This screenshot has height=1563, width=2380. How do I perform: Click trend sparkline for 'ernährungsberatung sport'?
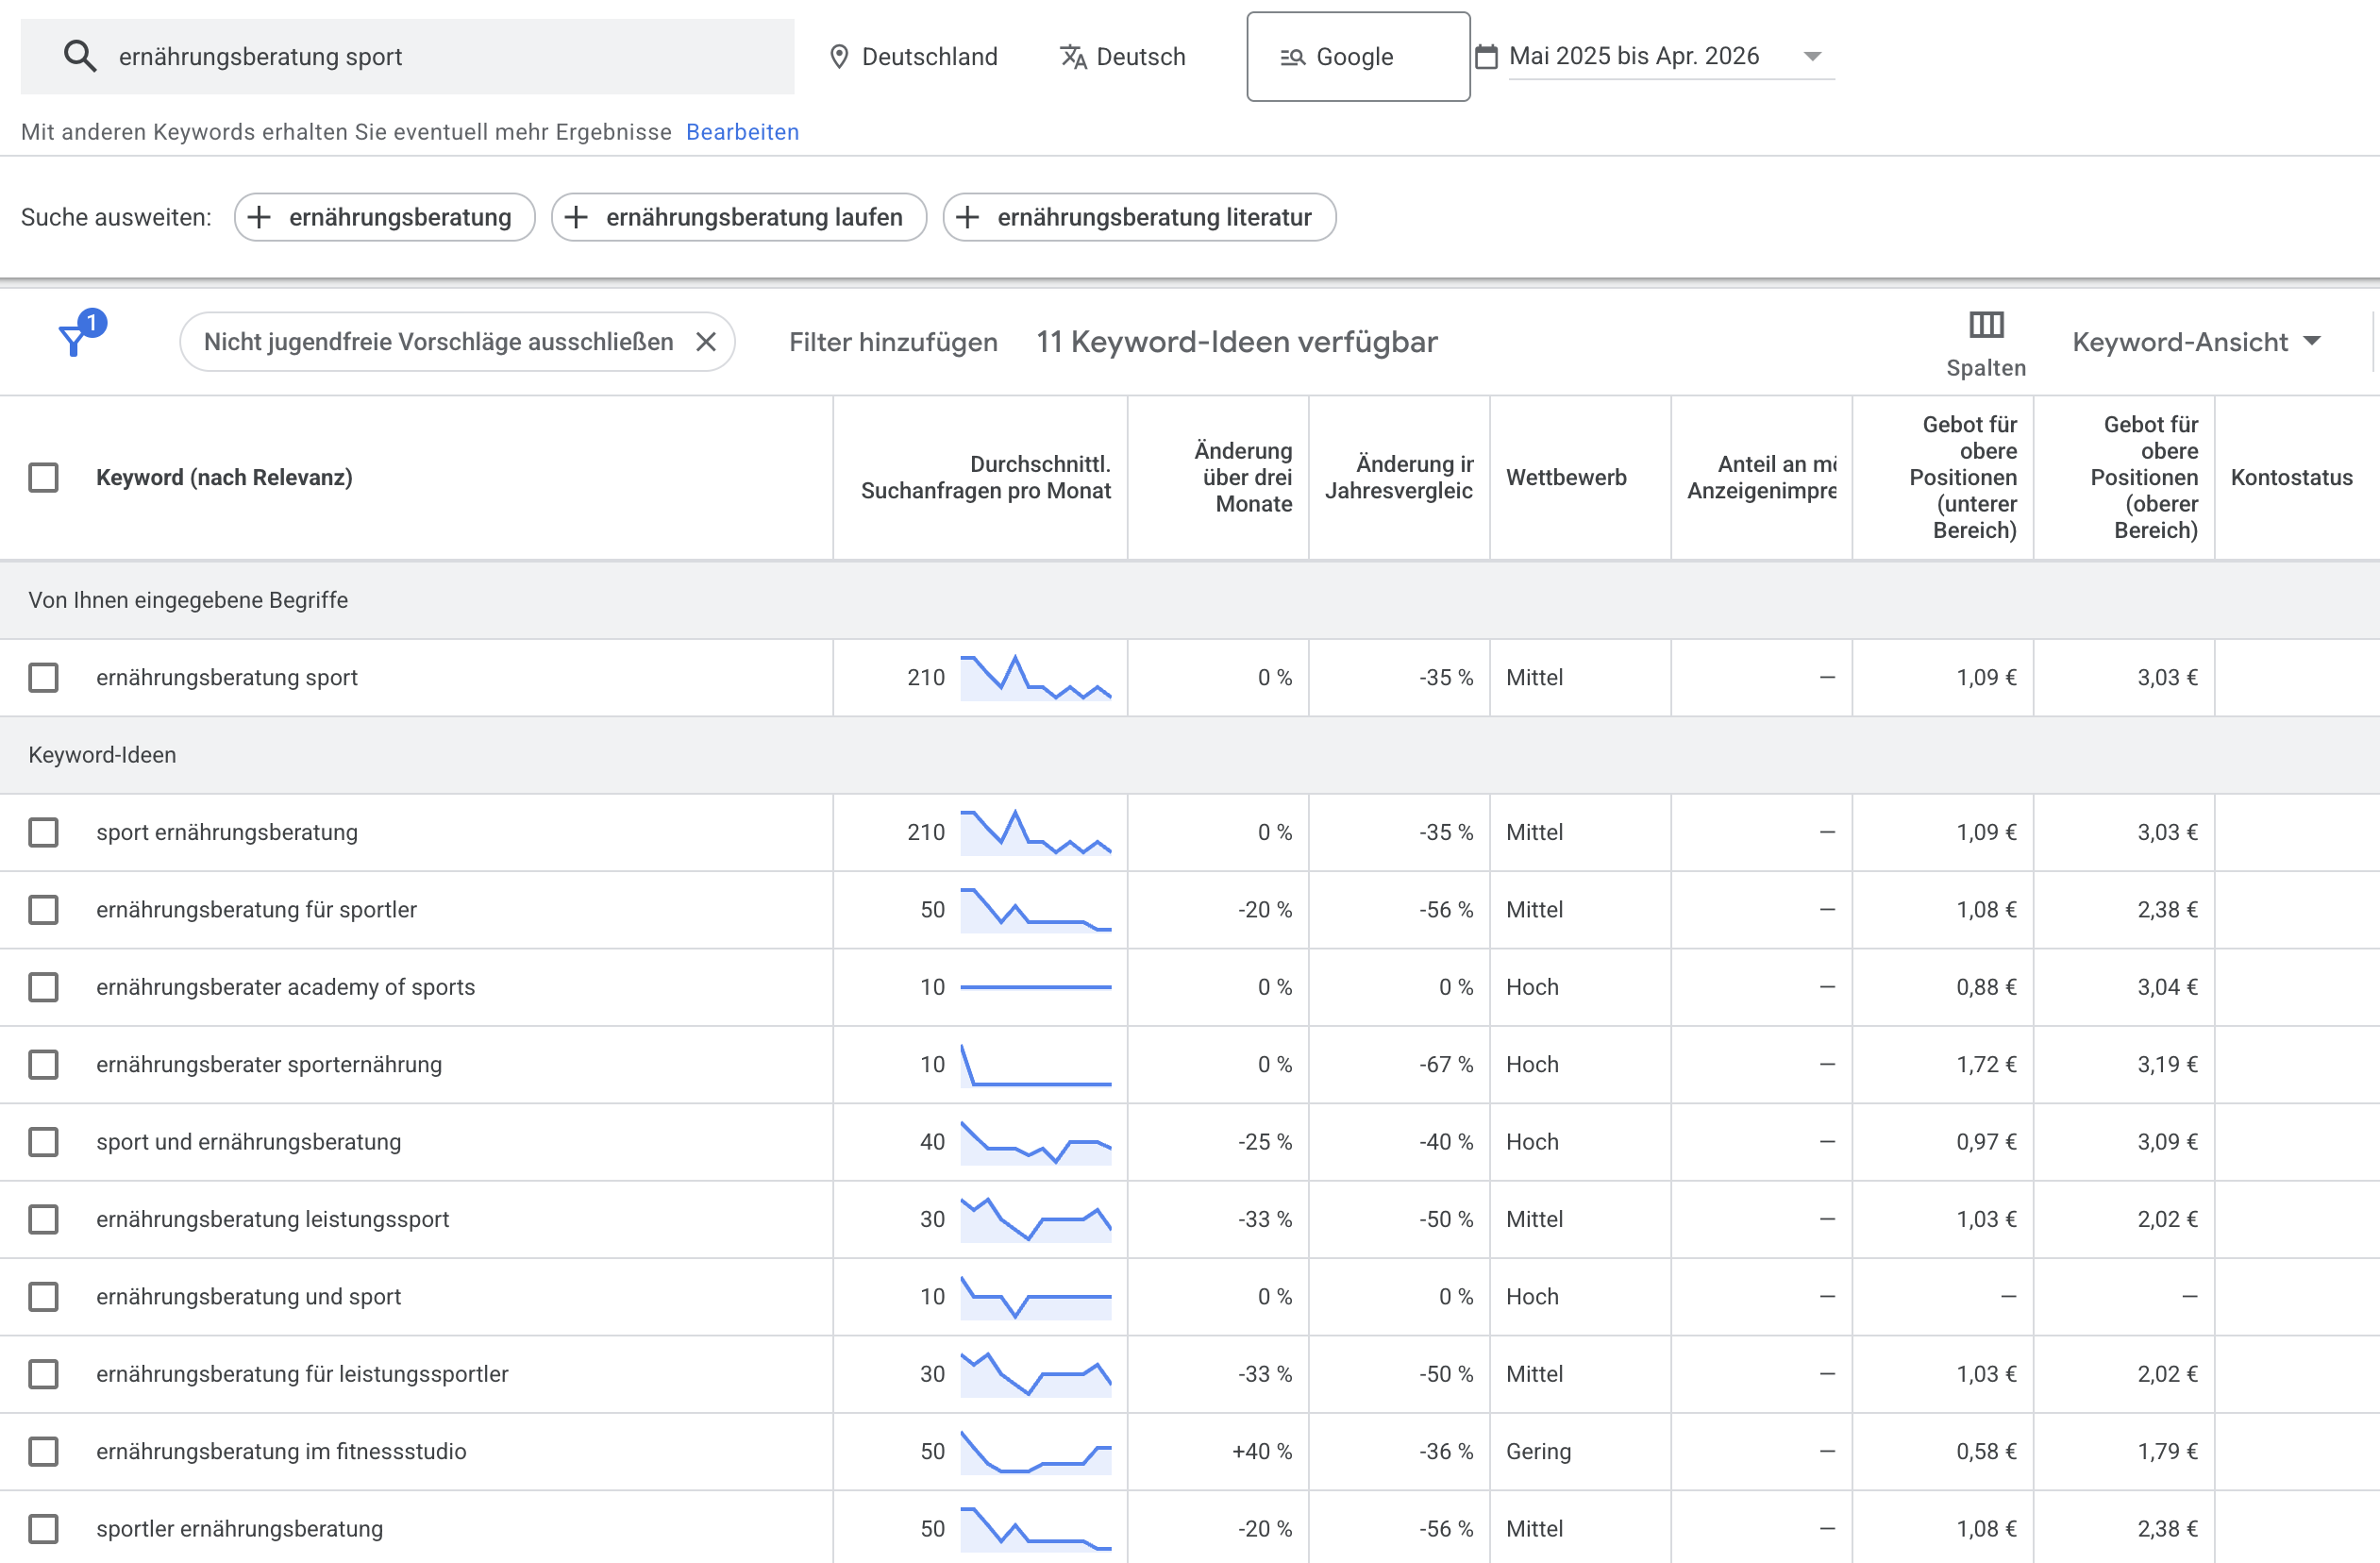(1035, 677)
